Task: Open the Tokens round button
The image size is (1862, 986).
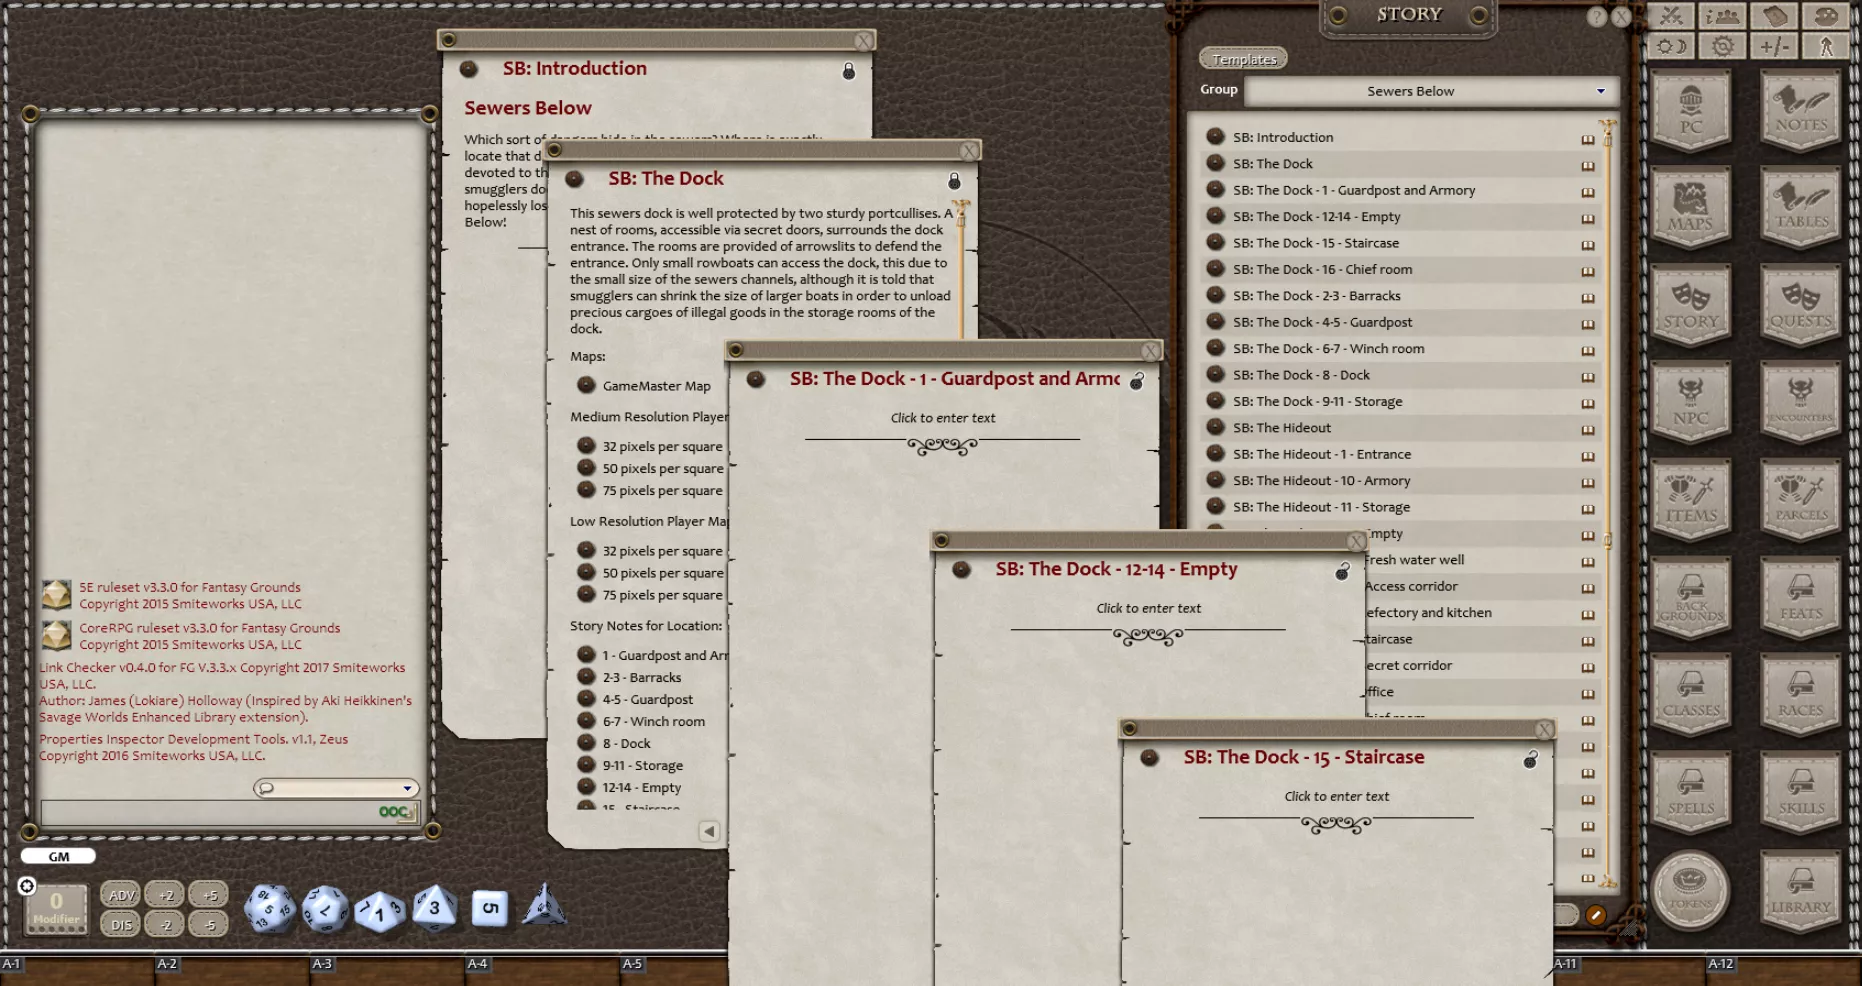Action: point(1690,889)
